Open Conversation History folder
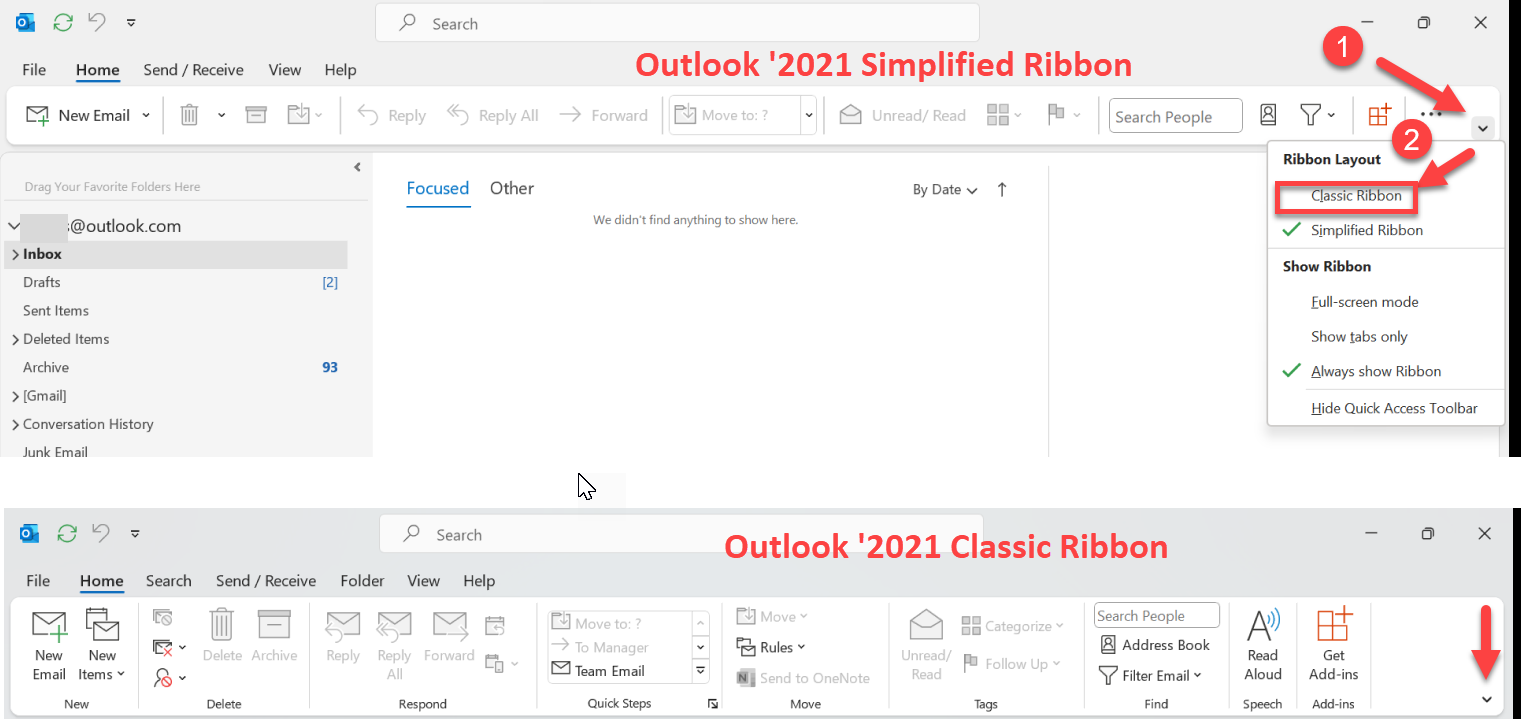 coord(88,424)
